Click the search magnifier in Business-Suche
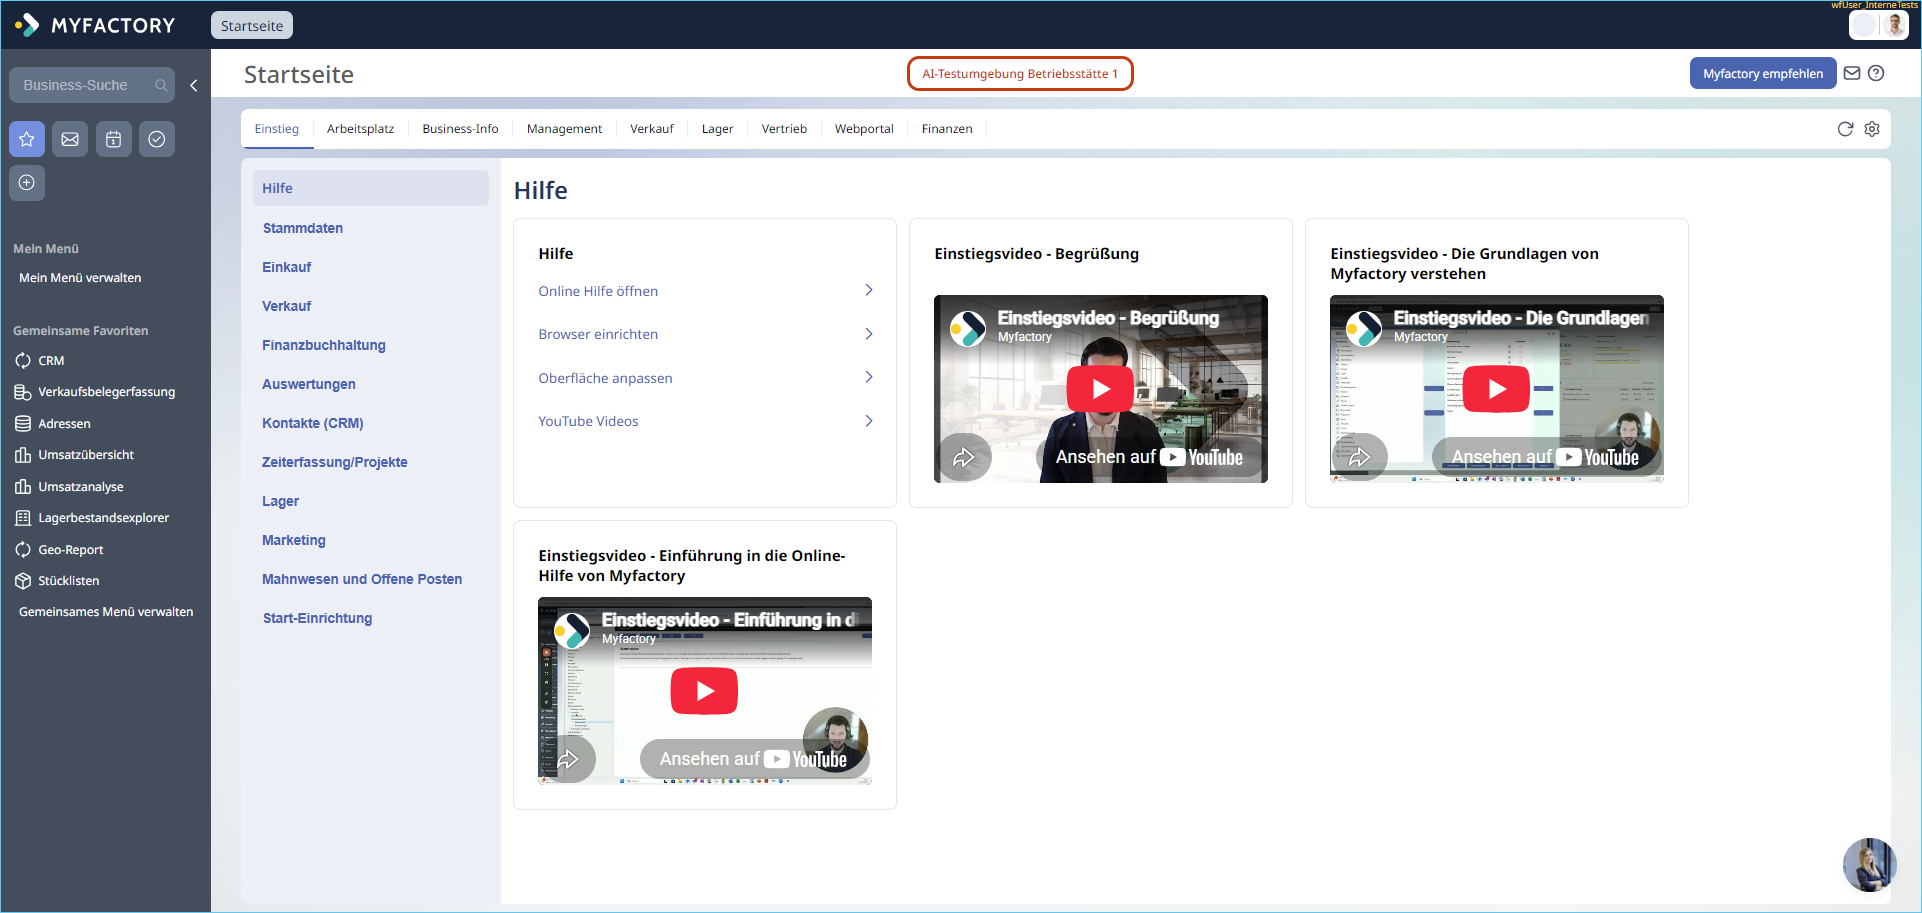The height and width of the screenshot is (913, 1922). click(x=161, y=85)
